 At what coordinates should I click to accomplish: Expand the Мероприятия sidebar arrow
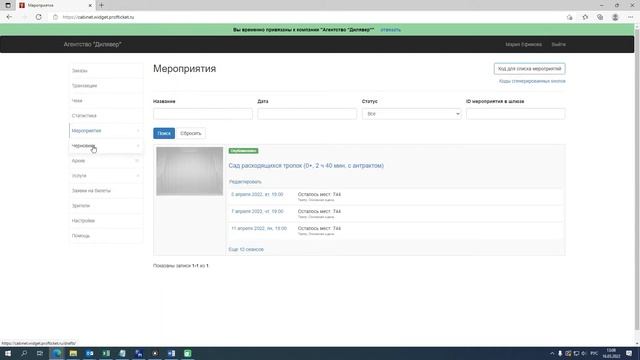(138, 131)
